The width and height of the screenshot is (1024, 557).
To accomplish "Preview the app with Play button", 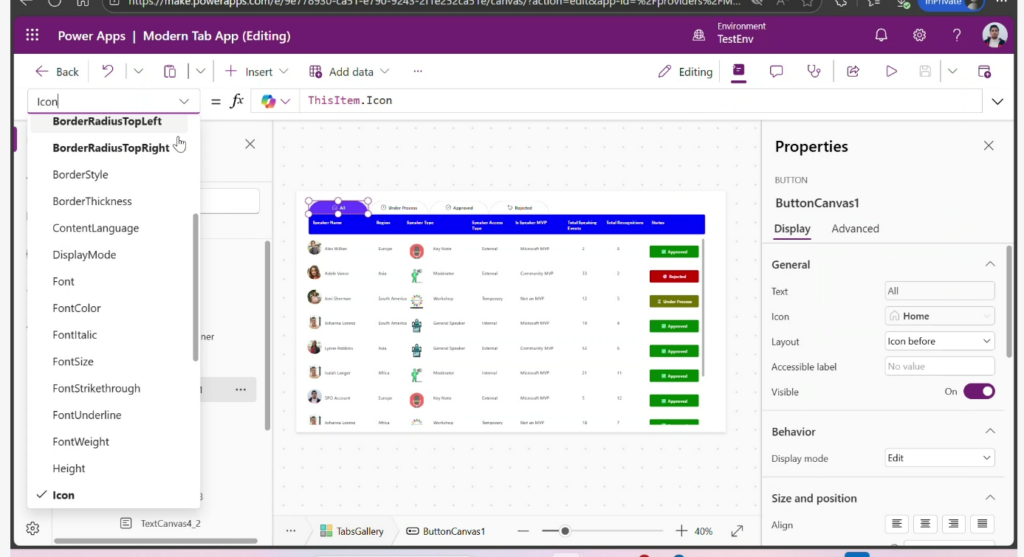I will (x=891, y=71).
